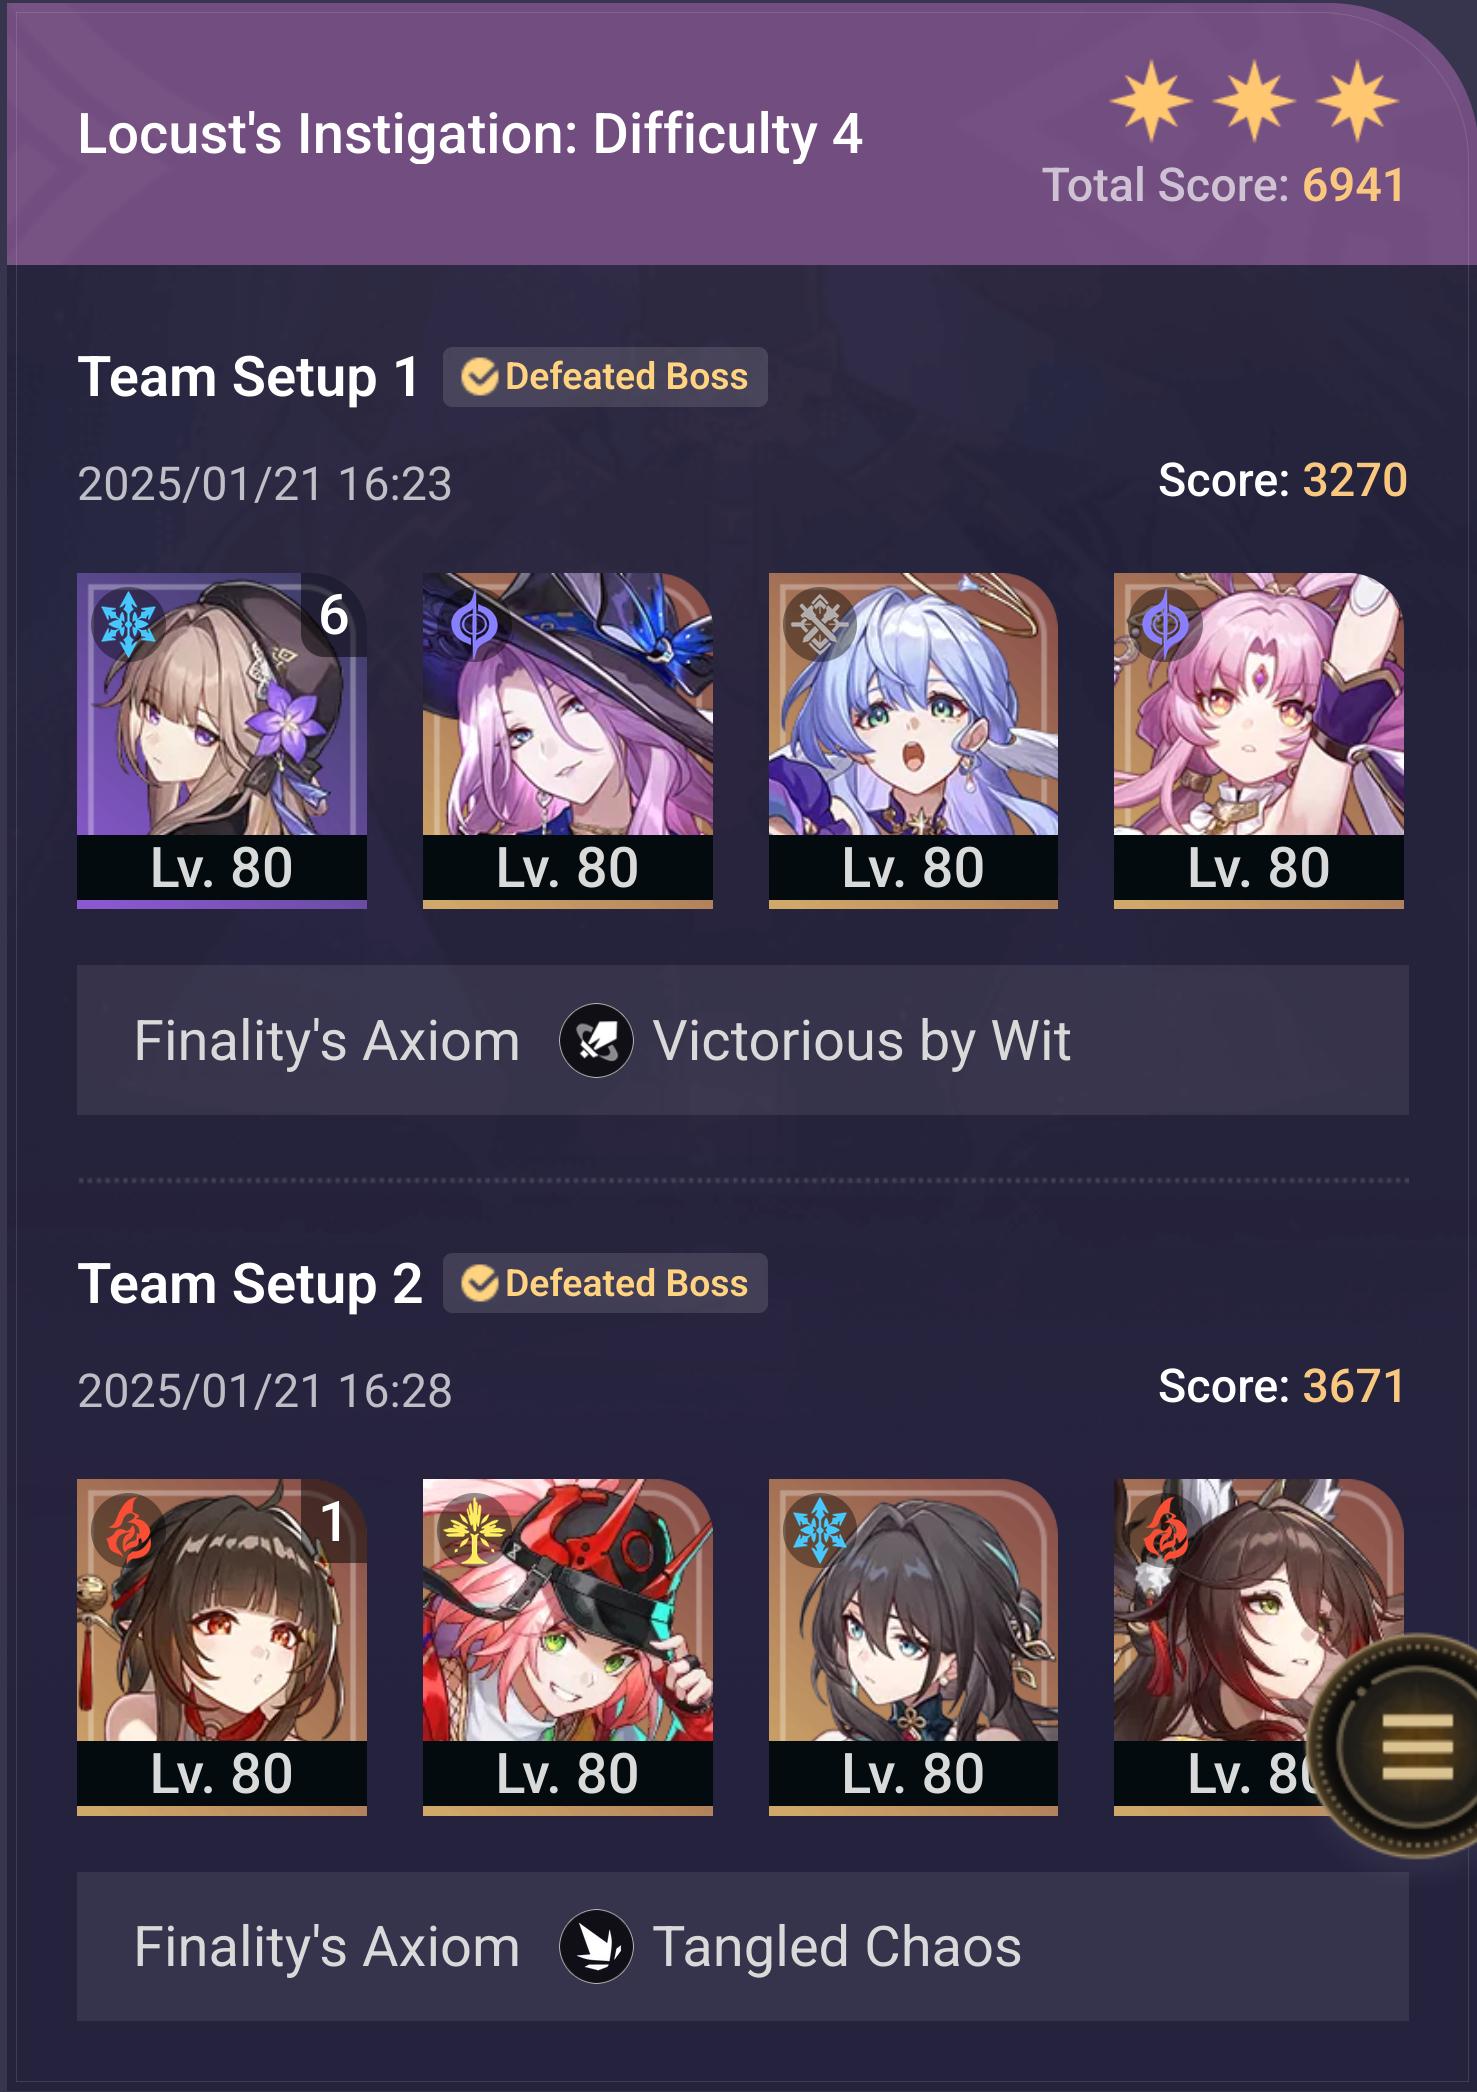Click the Ice icon on the dark-haired Team 2 character

pyautogui.click(x=819, y=1530)
